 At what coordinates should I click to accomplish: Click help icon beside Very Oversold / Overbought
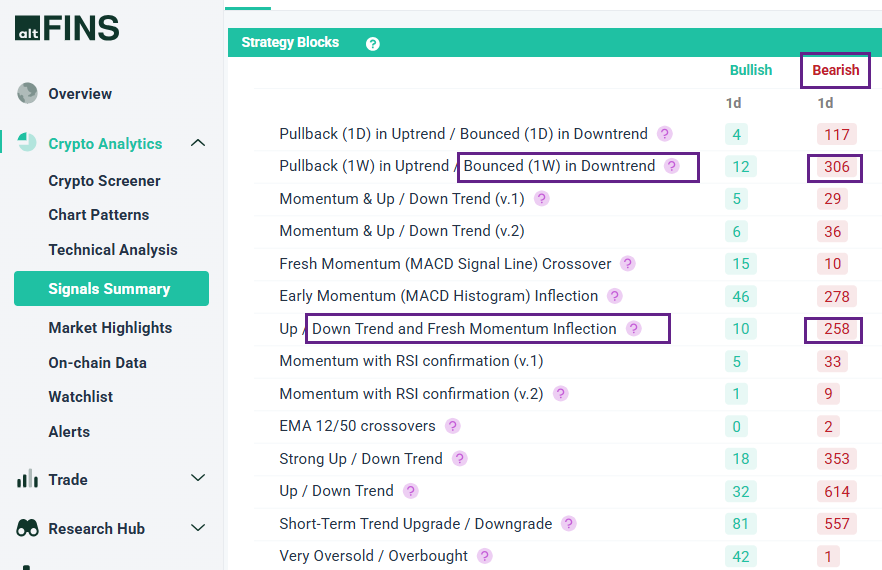point(485,556)
